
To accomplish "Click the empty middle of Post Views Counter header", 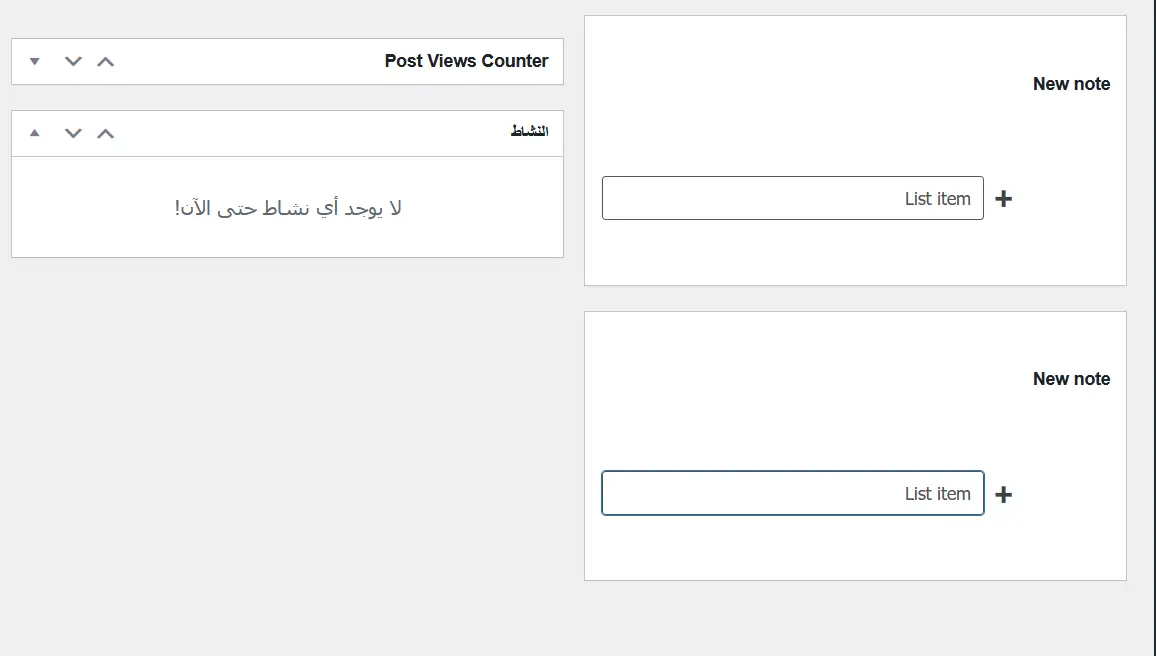I will [250, 61].
